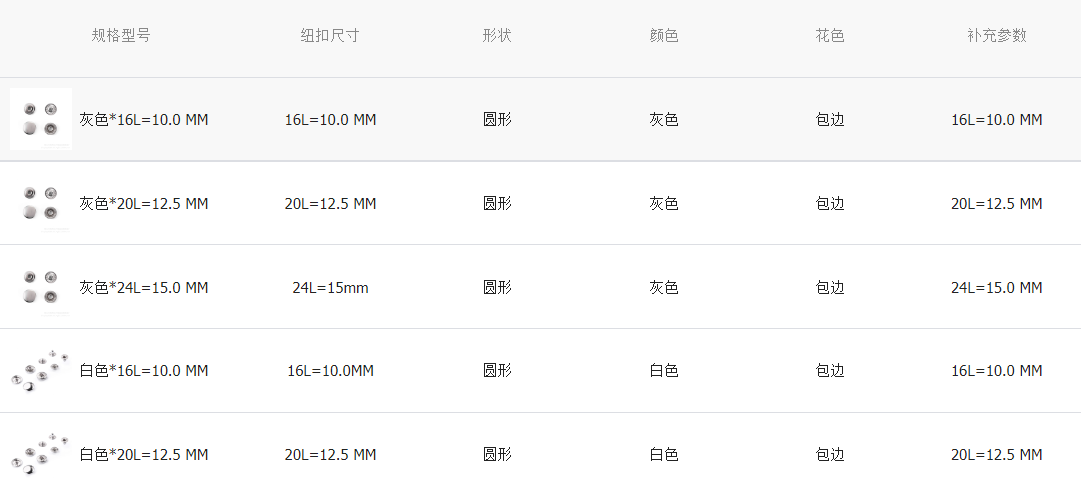Click the 16L=10.0MM size cell in white row
Screen dimensions: 1081x481
330,371
